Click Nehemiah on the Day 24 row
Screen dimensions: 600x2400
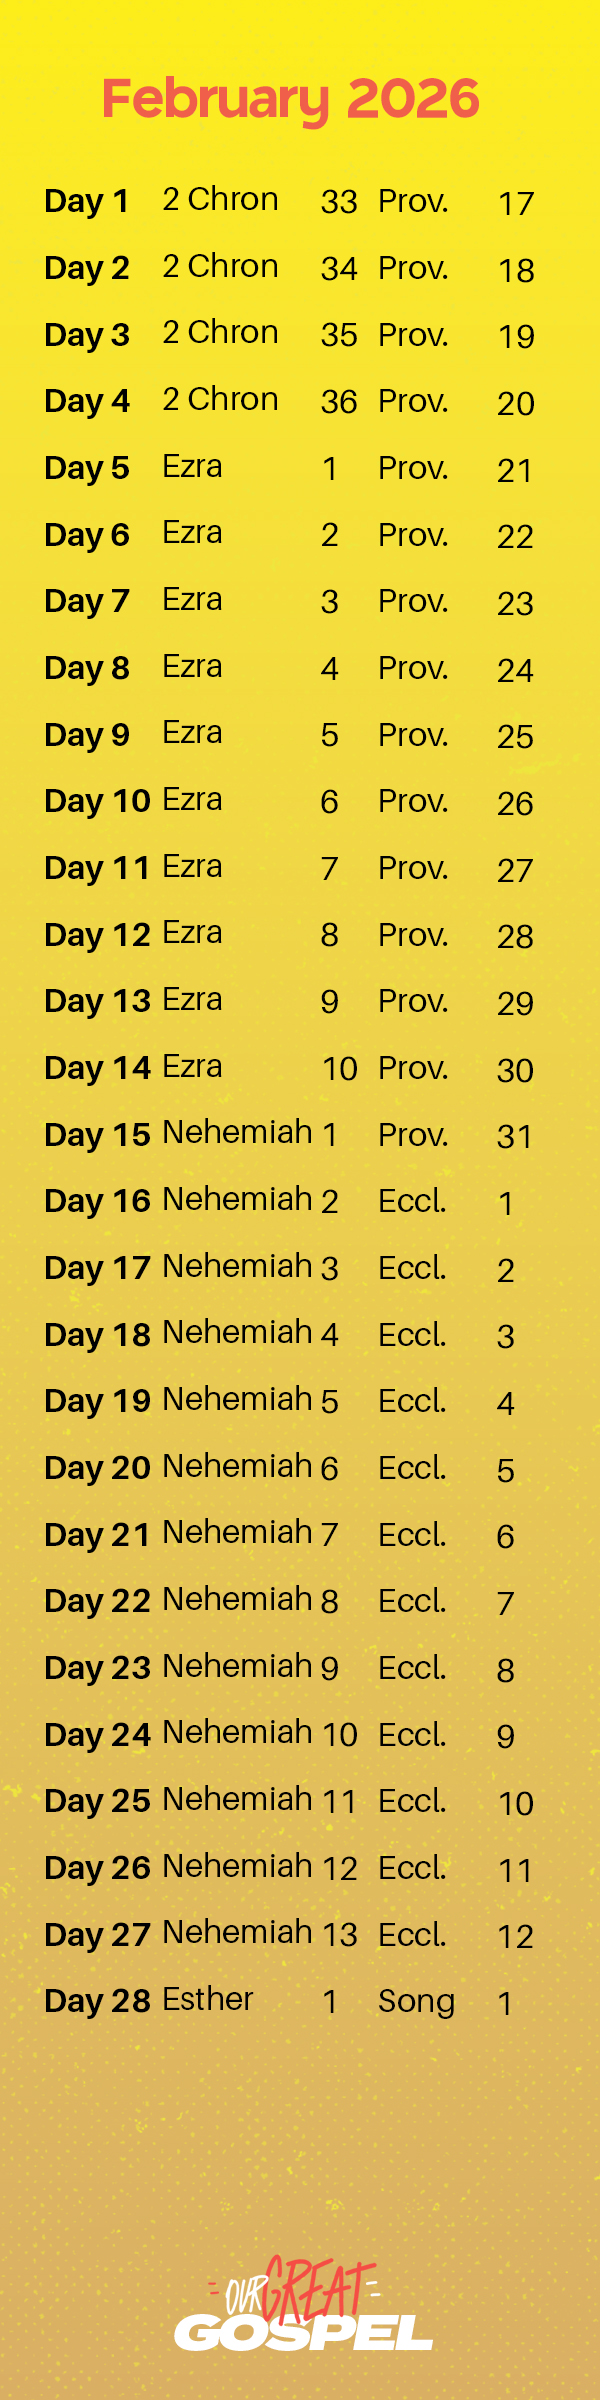point(237,1732)
